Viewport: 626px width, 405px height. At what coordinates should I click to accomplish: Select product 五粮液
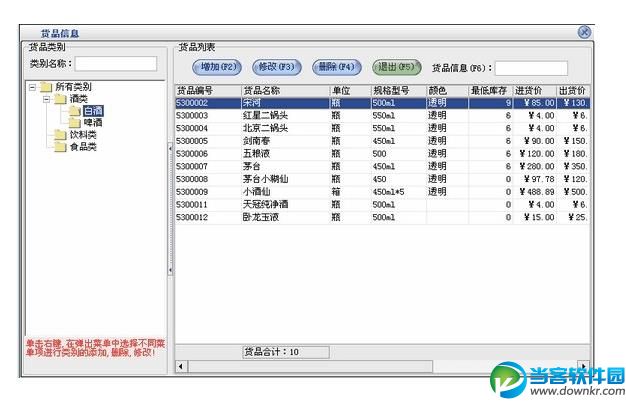tap(256, 154)
